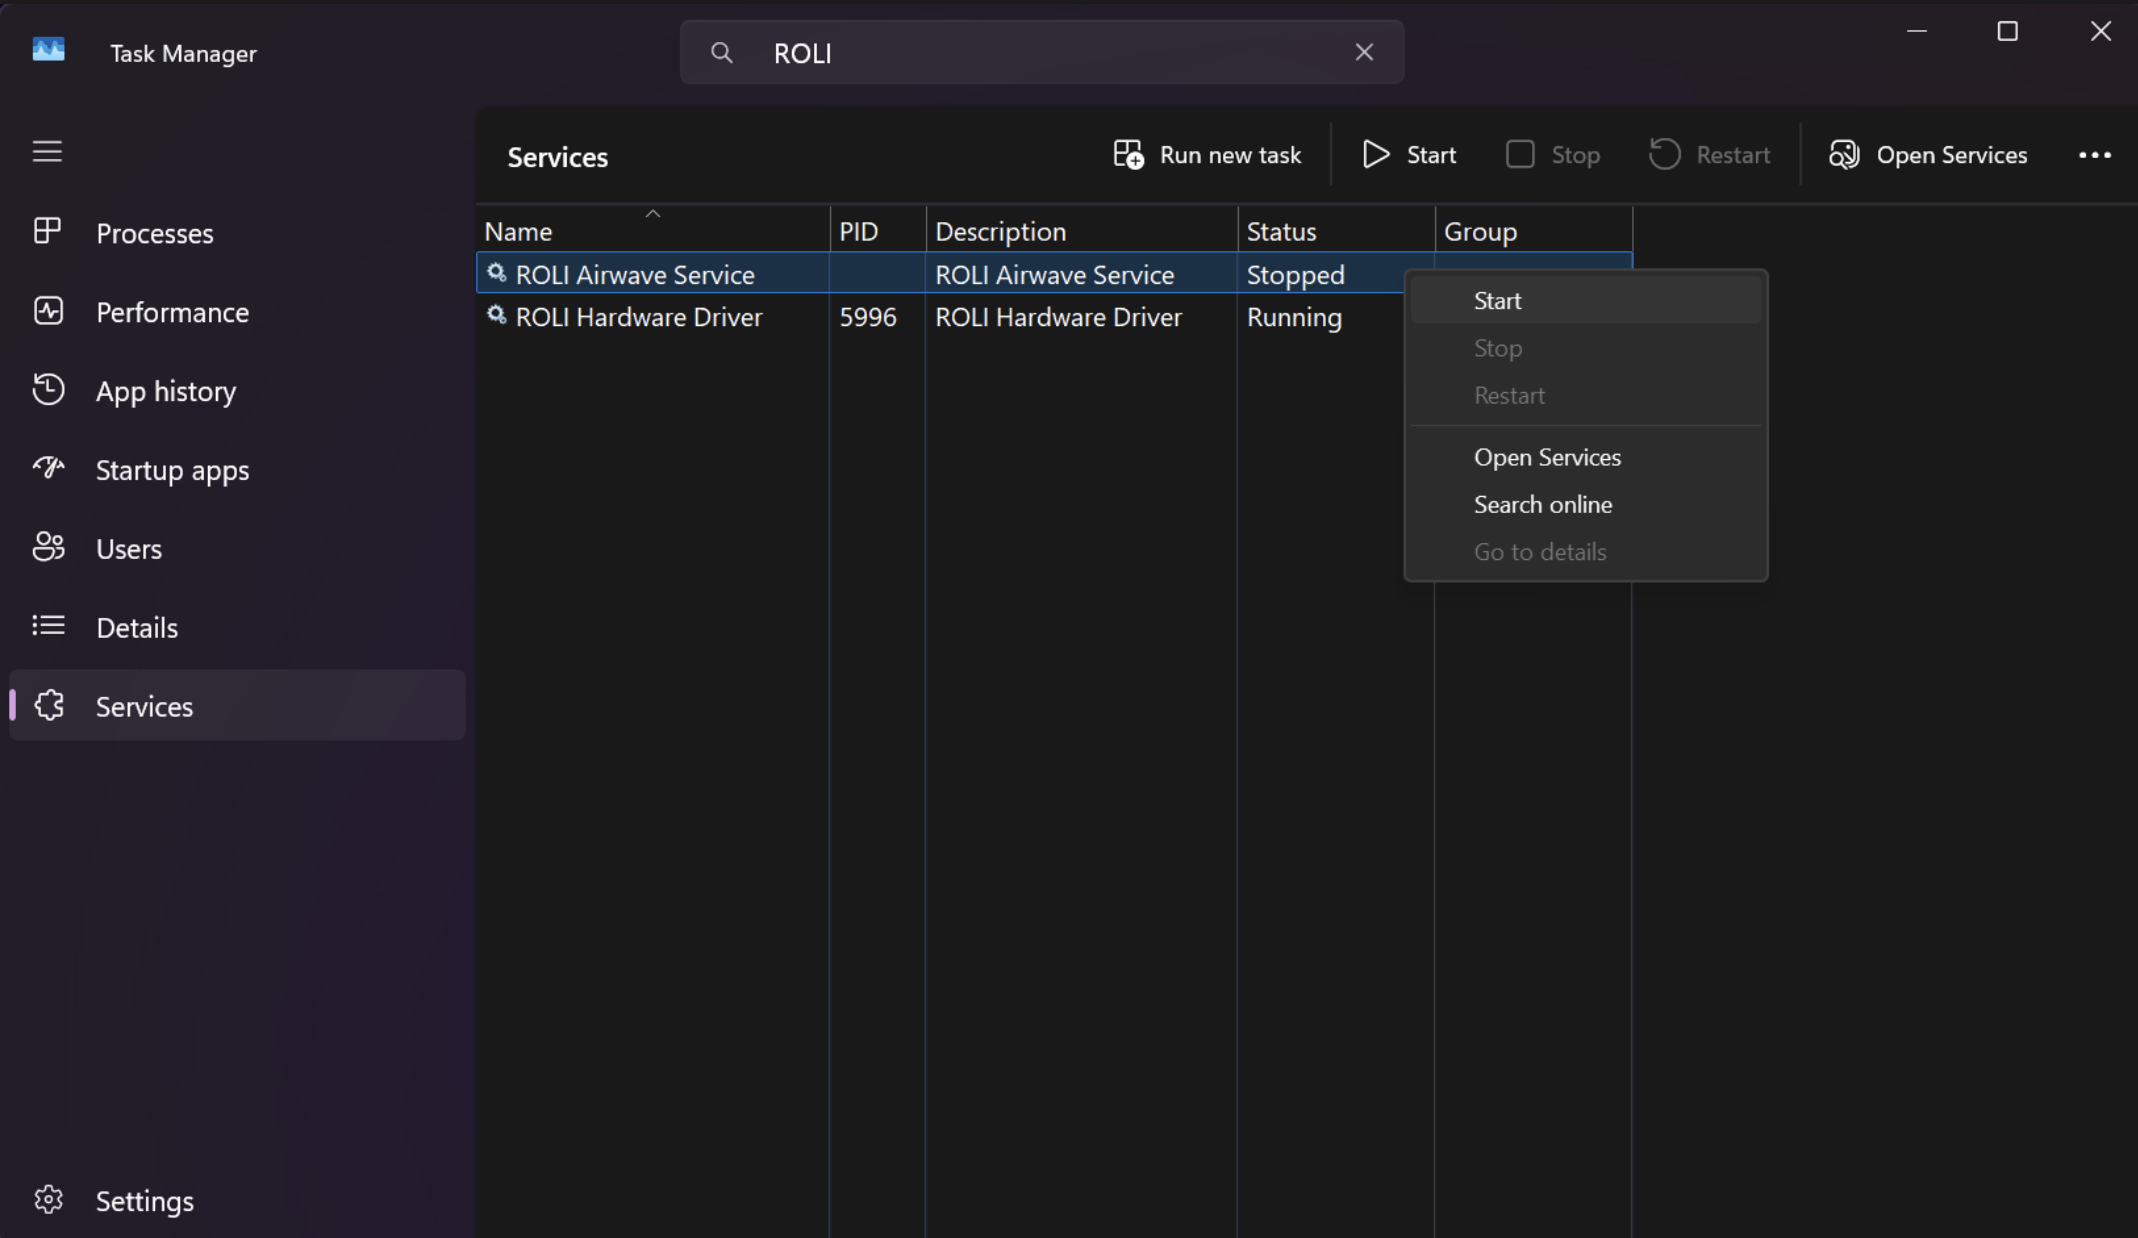Clear the ROLI search text

[1364, 52]
